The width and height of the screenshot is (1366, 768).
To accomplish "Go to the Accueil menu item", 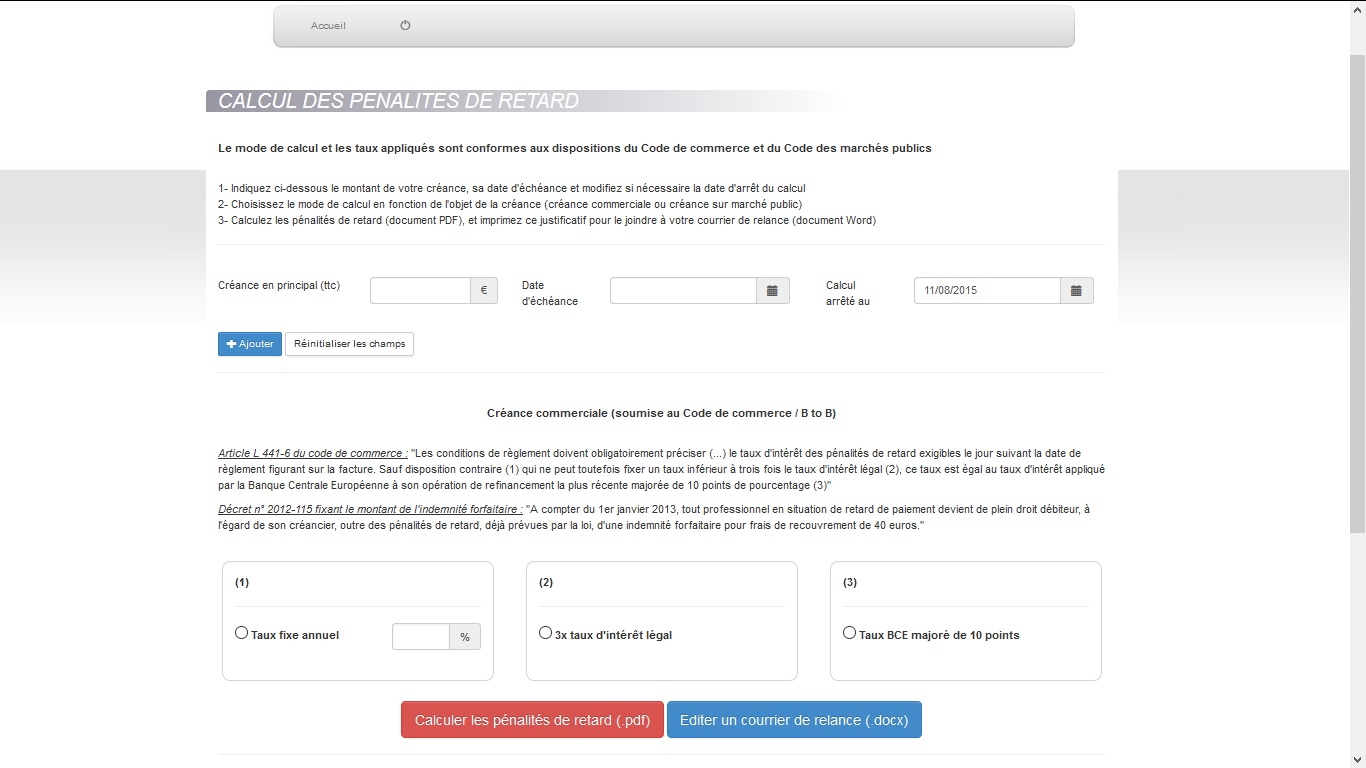I will pos(328,26).
